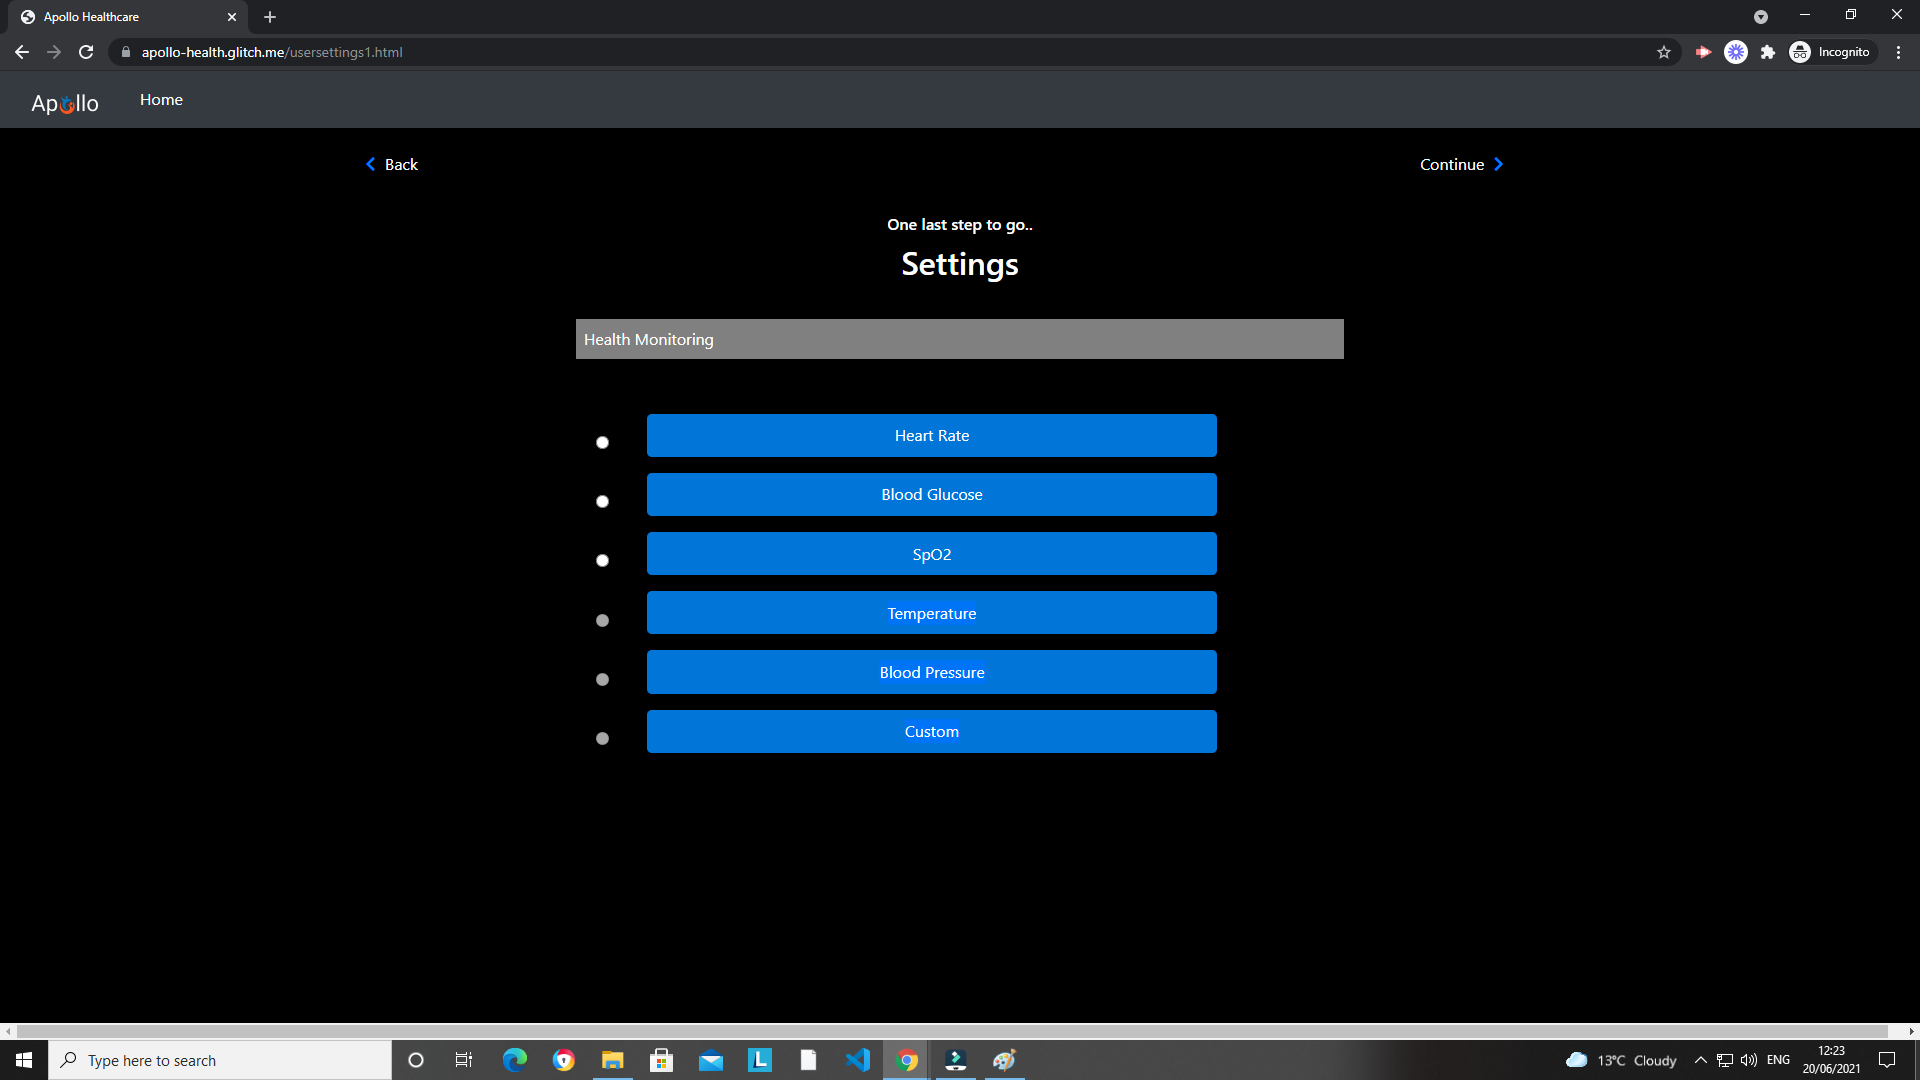This screenshot has width=1920, height=1080.
Task: Open Chrome three-dot menu
Action: point(1898,52)
